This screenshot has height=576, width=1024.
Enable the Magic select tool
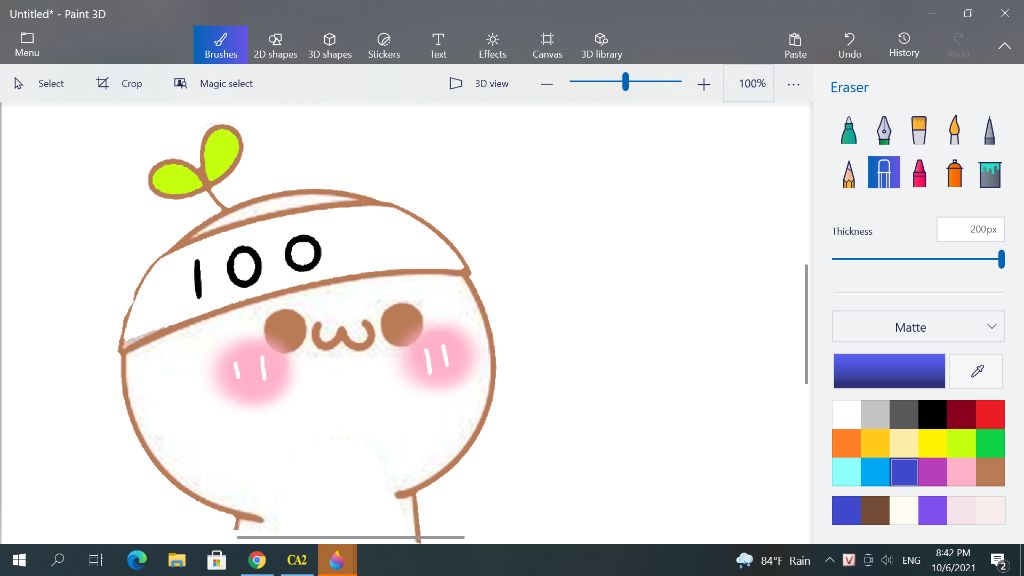tap(213, 84)
